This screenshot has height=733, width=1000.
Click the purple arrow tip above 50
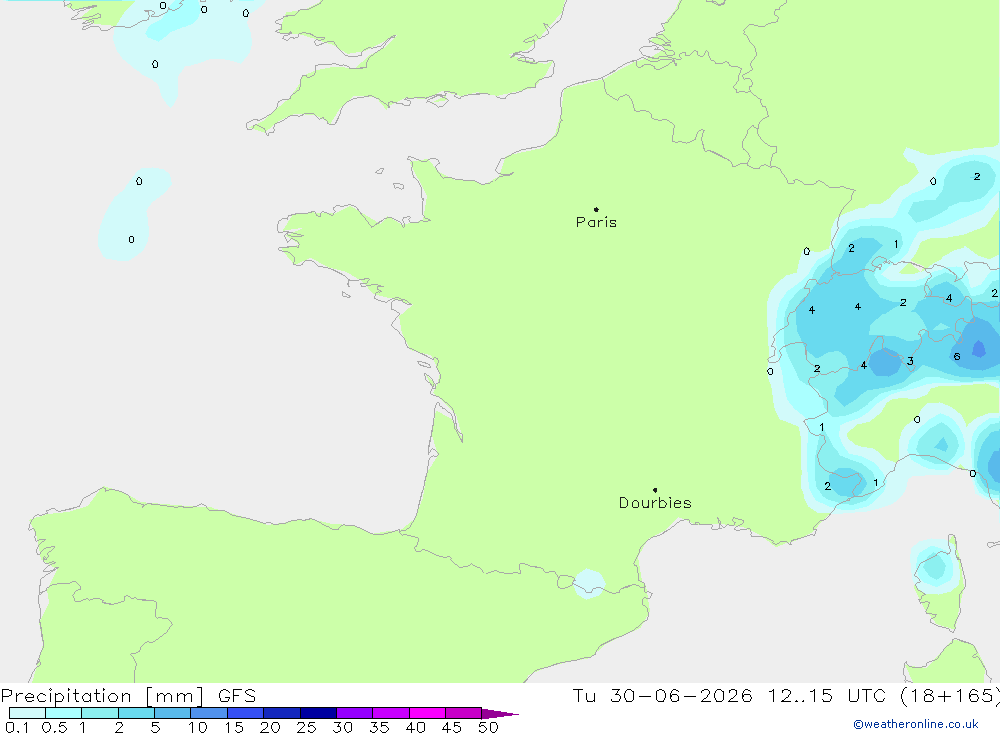500,713
